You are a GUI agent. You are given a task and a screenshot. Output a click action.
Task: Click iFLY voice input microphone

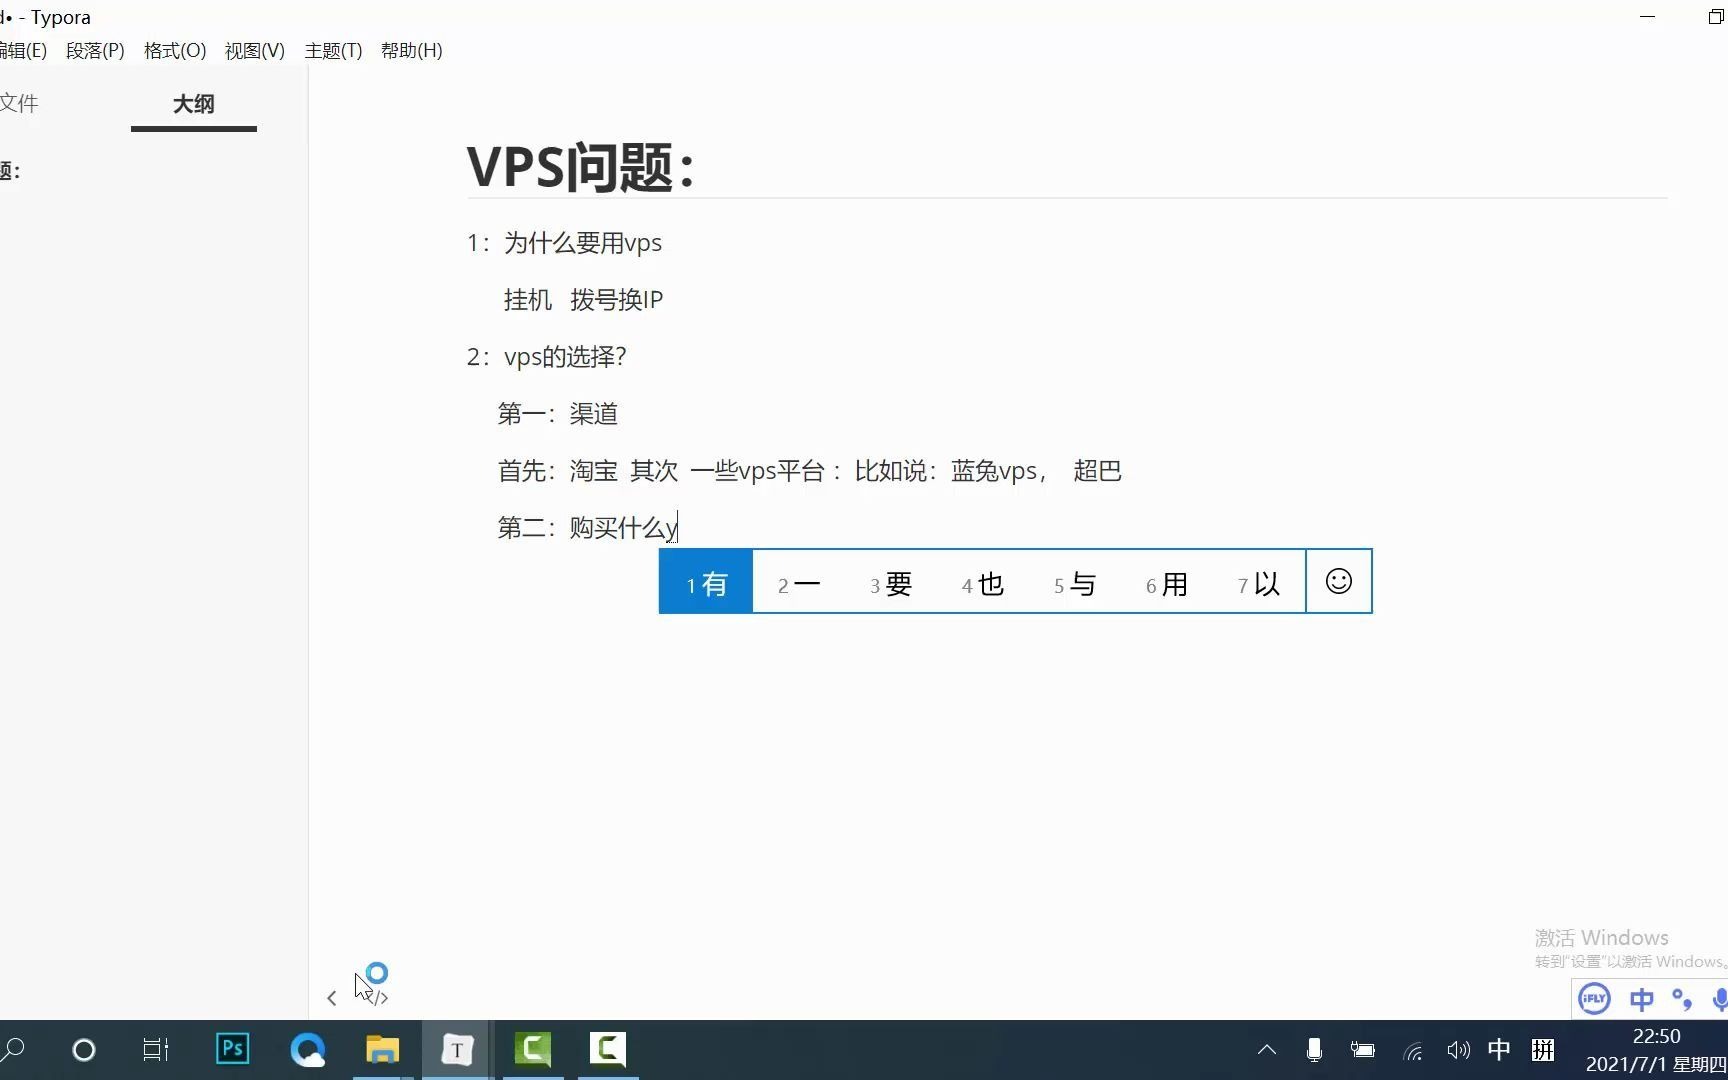(x=1720, y=999)
